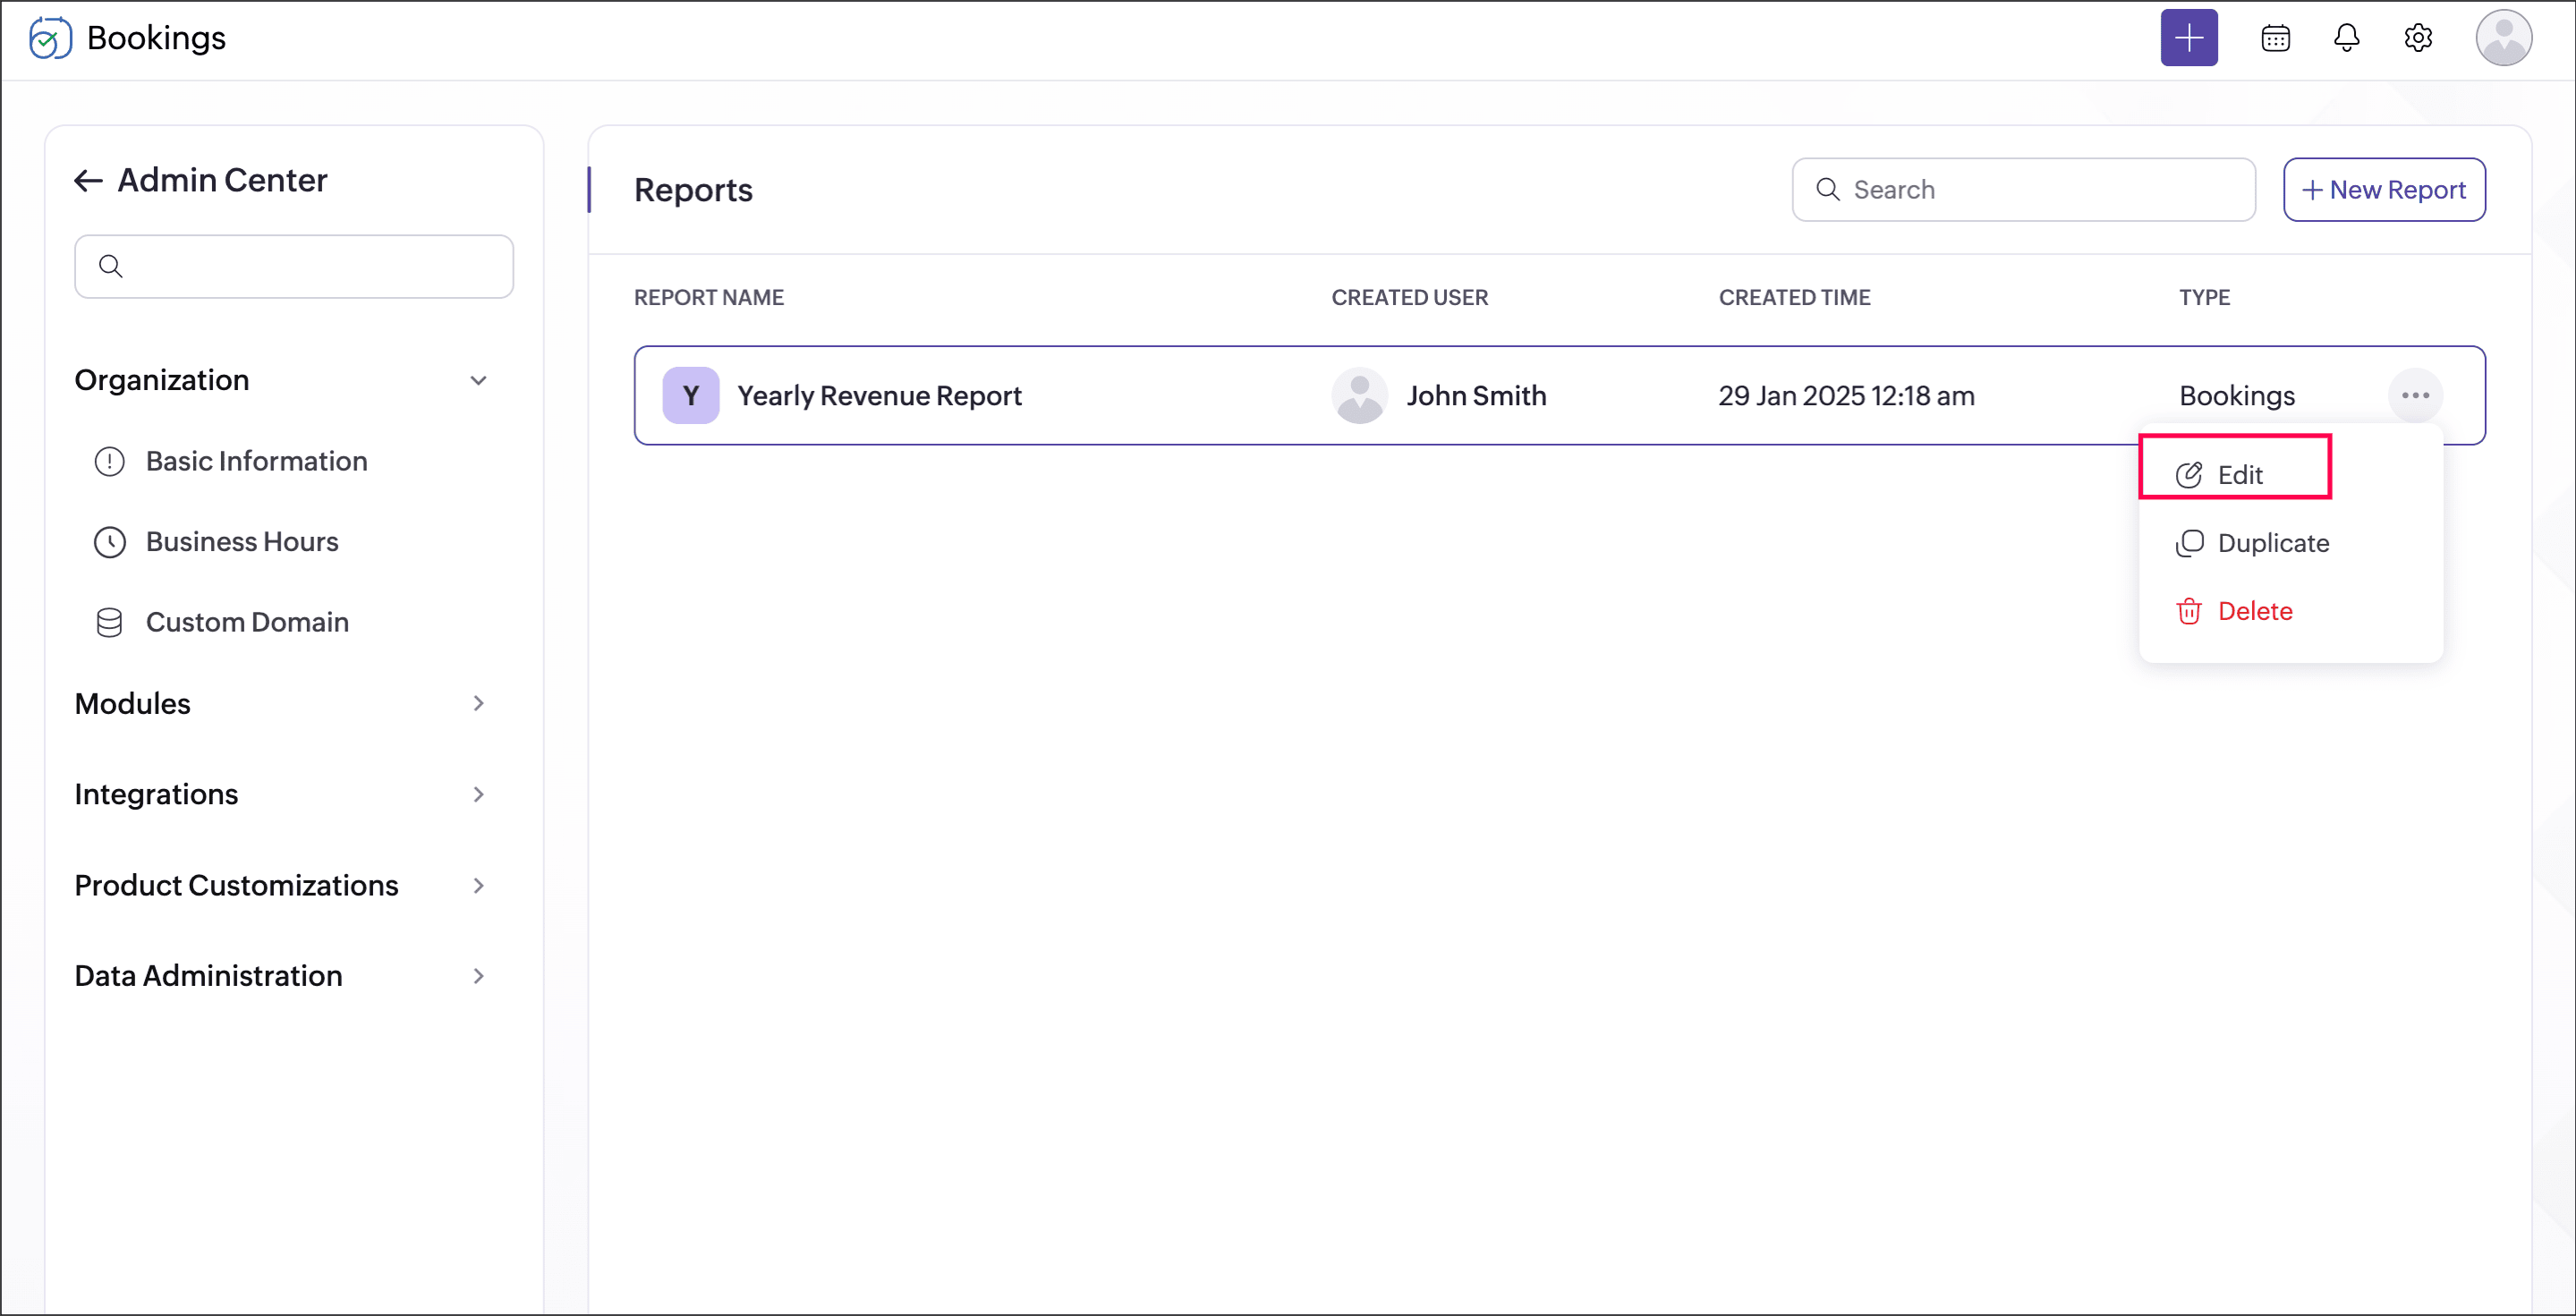Open the user profile avatar
This screenshot has height=1316, width=2576.
point(2503,38)
